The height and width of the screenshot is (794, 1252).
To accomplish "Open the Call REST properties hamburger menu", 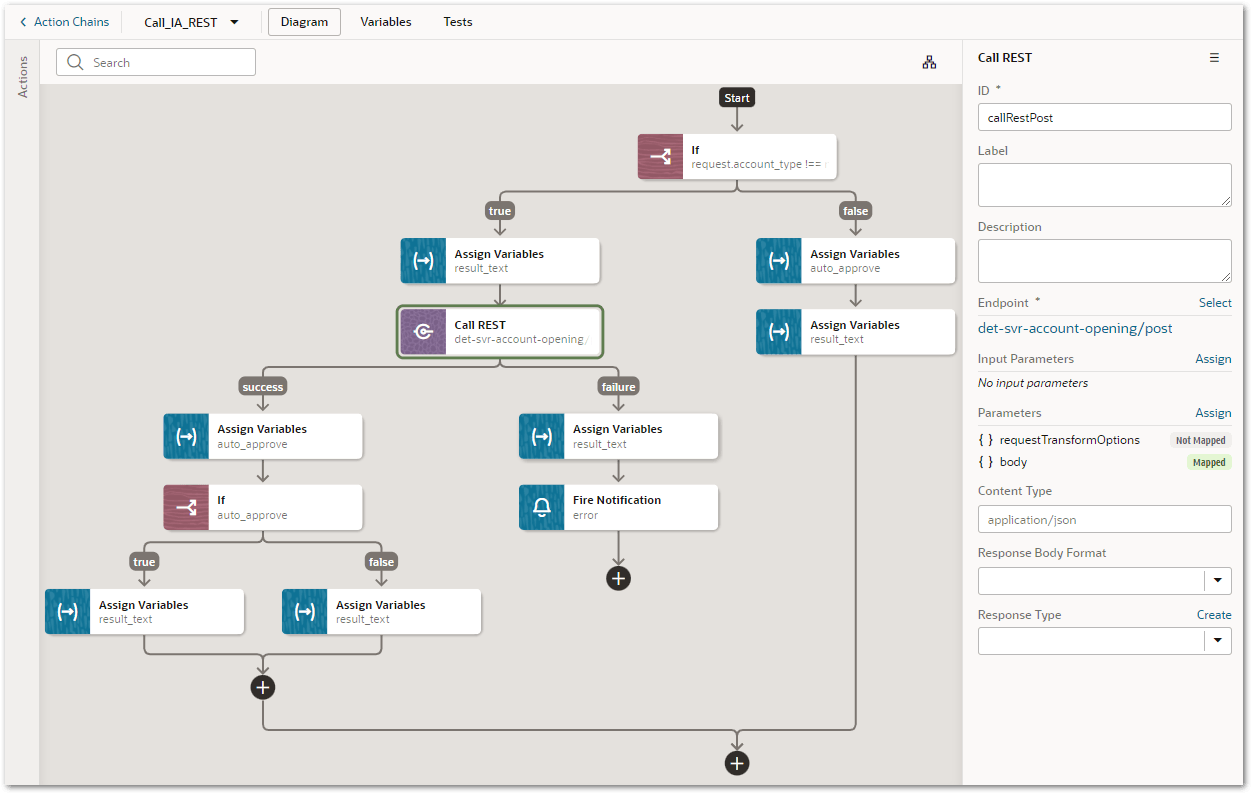I will (x=1214, y=58).
